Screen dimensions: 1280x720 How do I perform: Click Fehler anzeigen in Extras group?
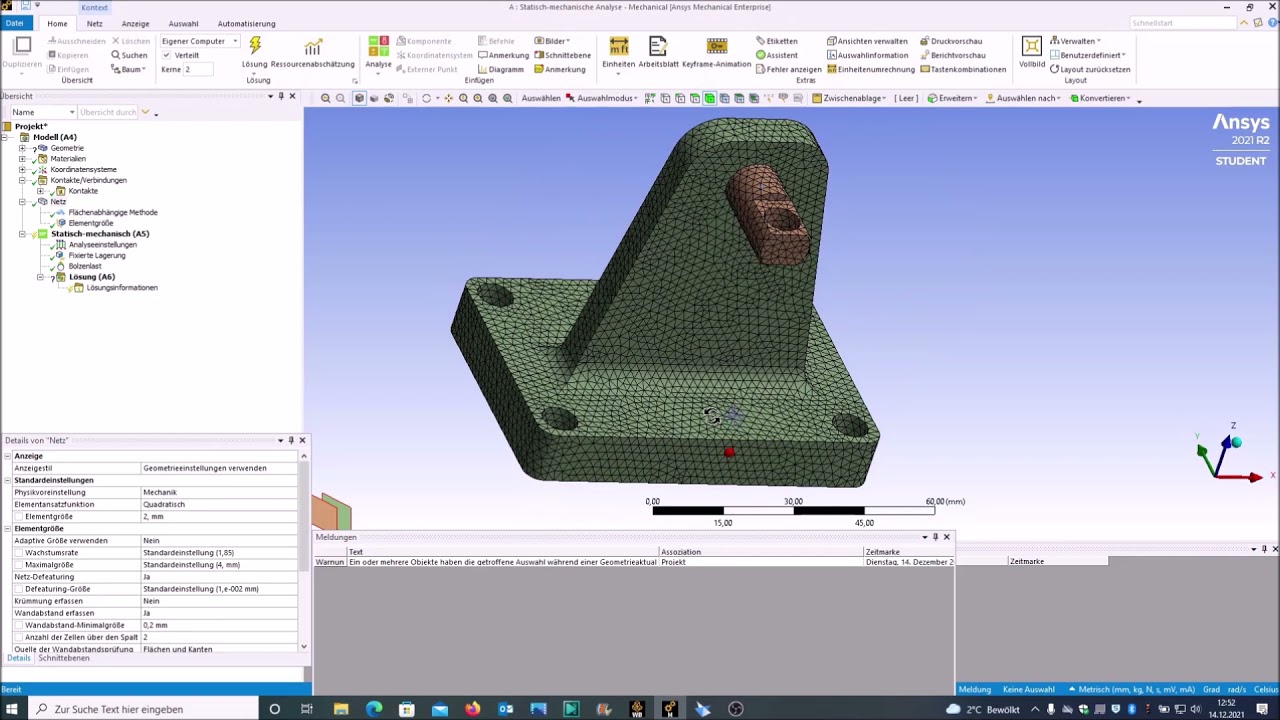[788, 69]
